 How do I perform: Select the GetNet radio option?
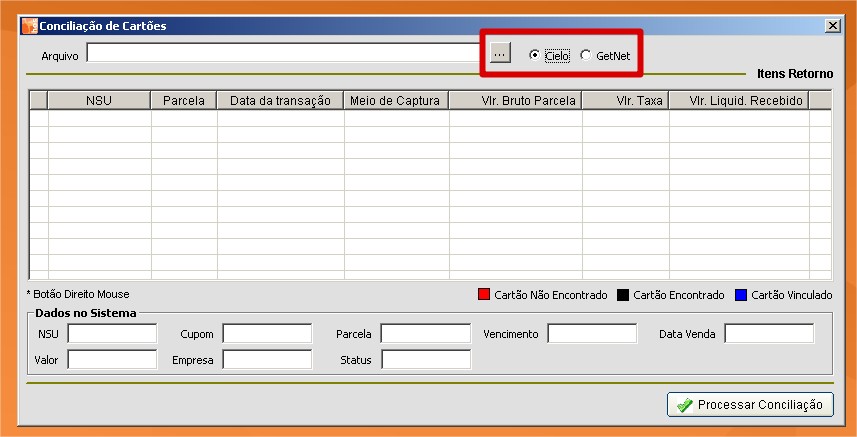tap(586, 56)
